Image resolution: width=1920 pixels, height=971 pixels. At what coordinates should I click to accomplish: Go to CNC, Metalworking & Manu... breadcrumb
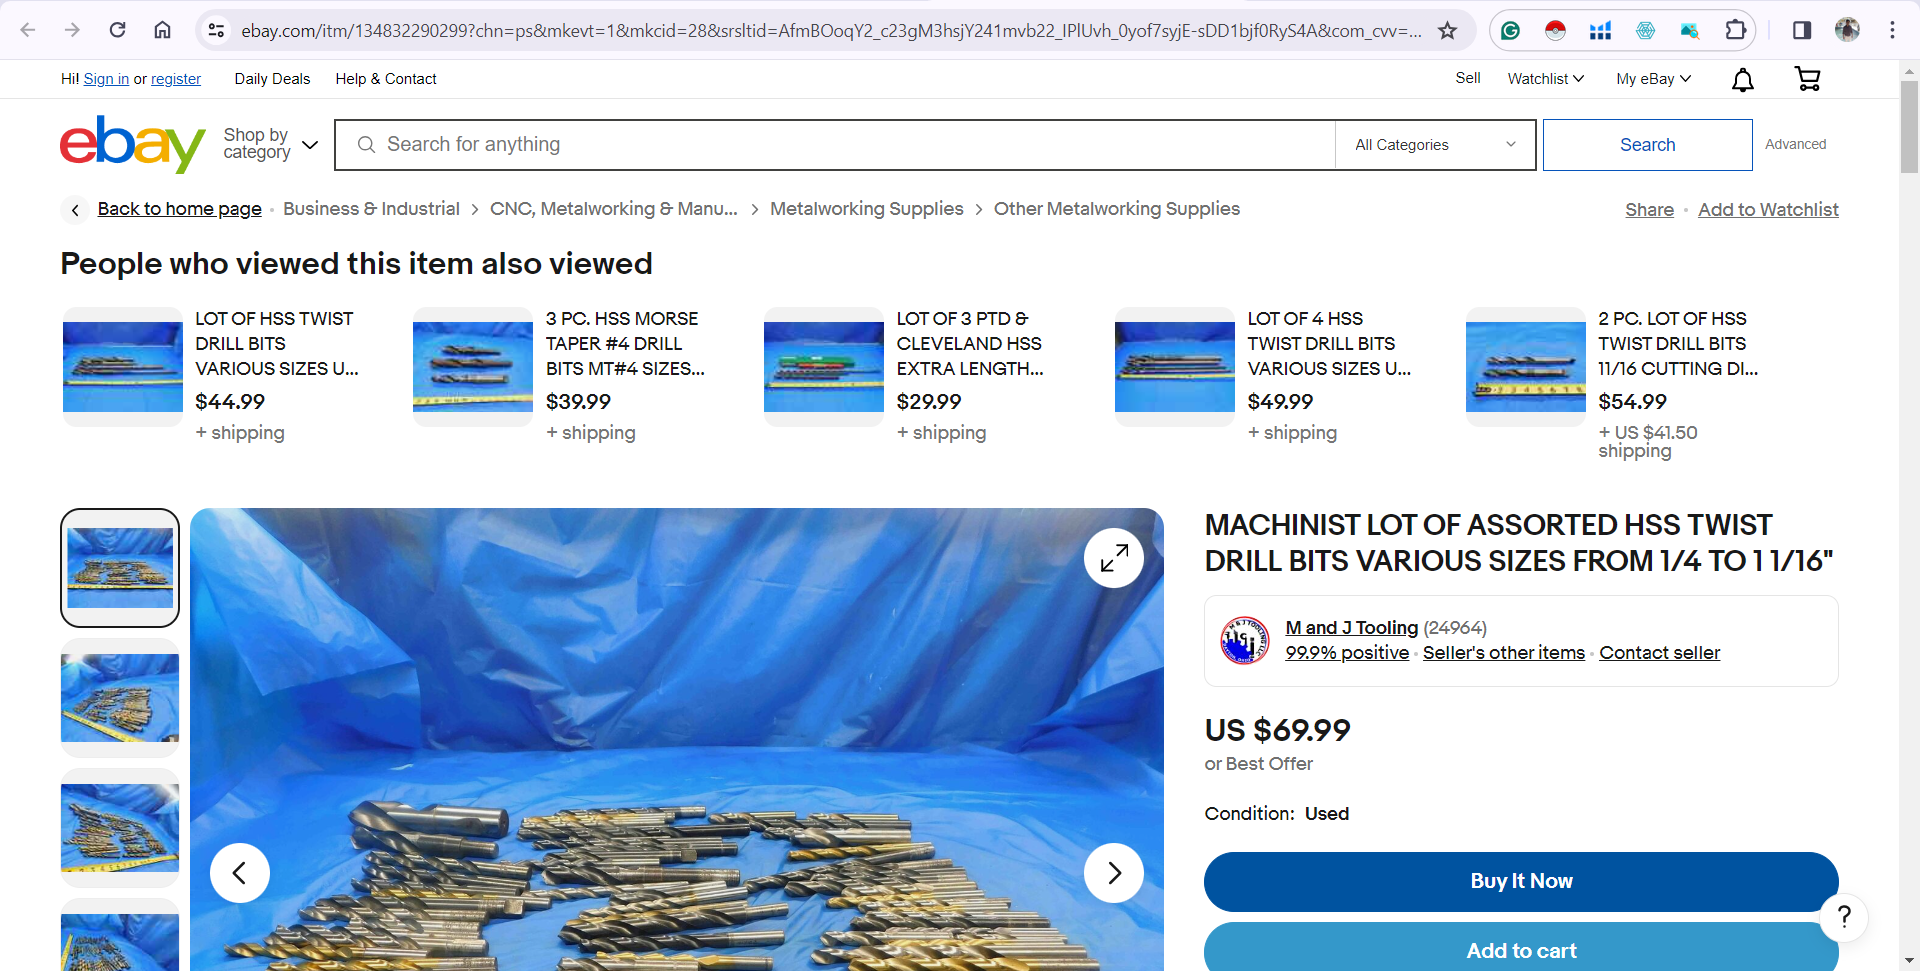[614, 209]
